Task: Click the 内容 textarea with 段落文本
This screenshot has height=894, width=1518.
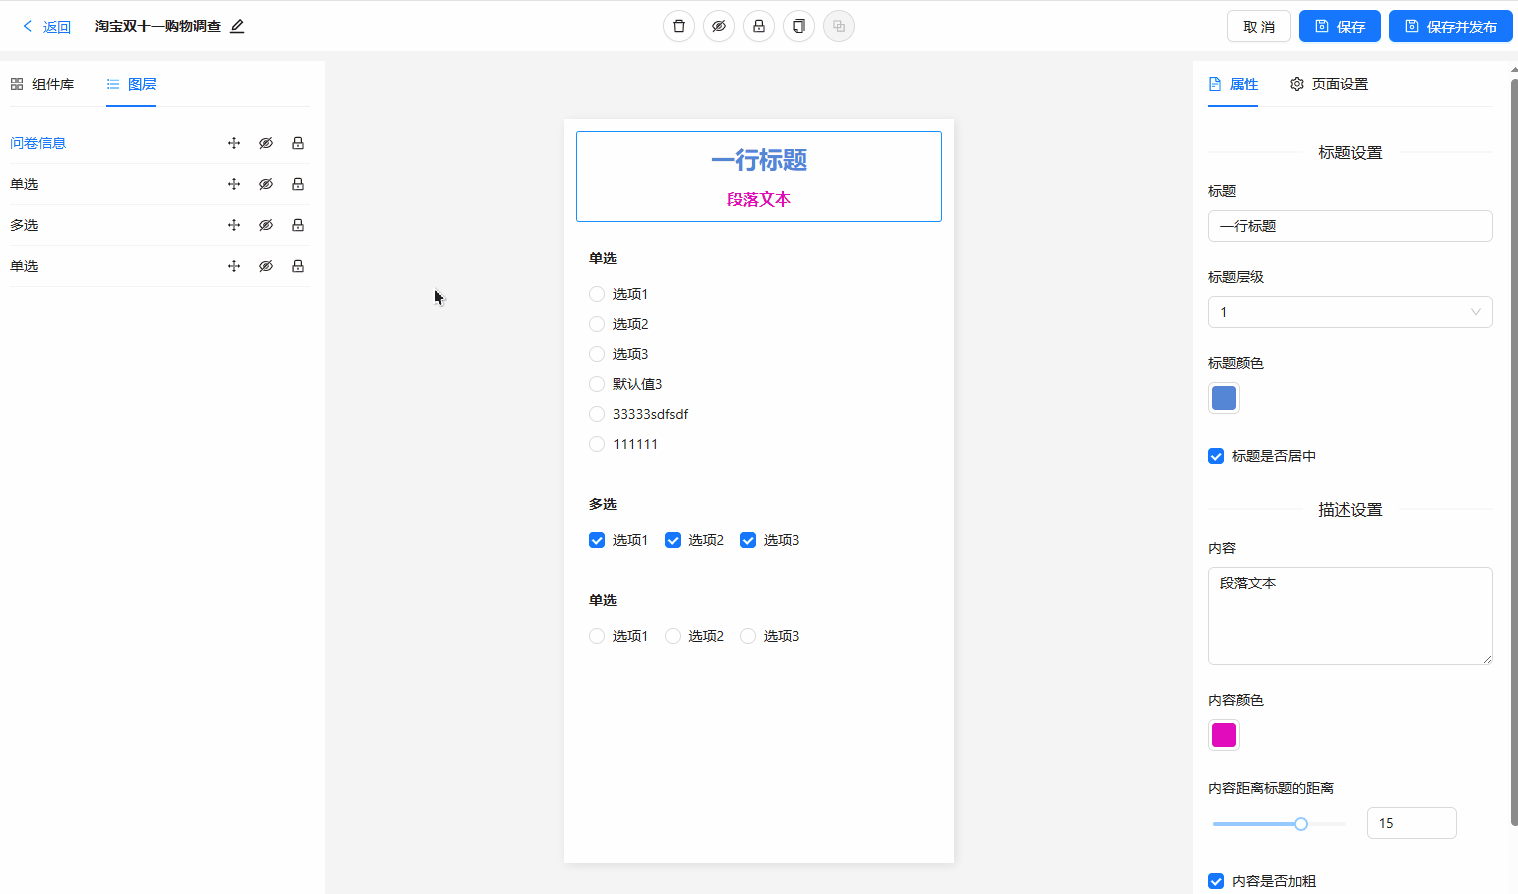Action: click(x=1350, y=616)
